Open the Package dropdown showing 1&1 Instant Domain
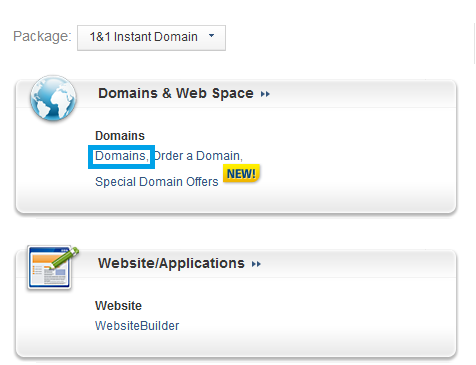 (151, 38)
